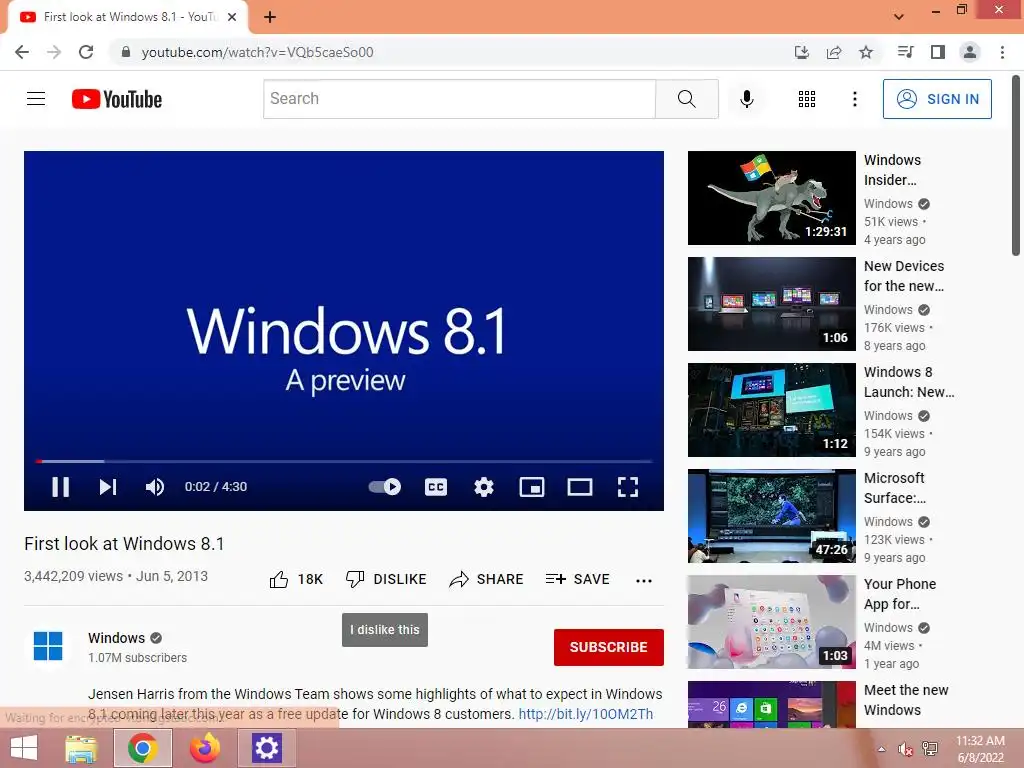Bookmark this tab with the star

[866, 52]
